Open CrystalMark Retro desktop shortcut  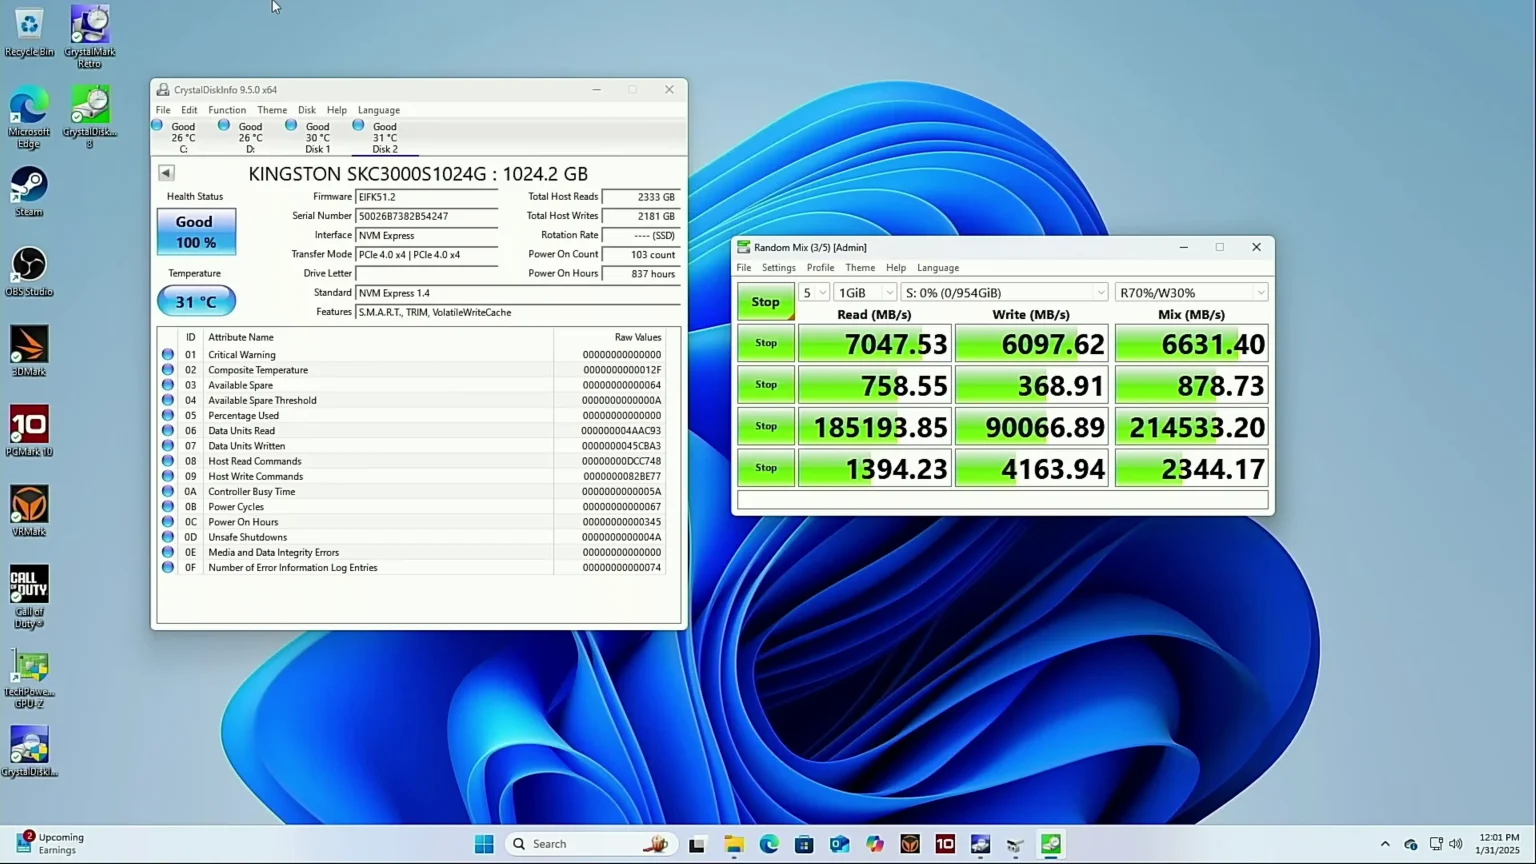point(89,37)
